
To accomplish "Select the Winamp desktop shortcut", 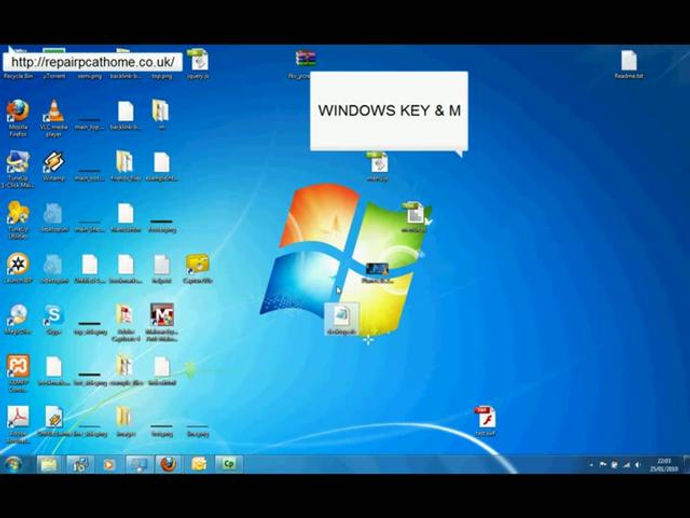I will (54, 166).
